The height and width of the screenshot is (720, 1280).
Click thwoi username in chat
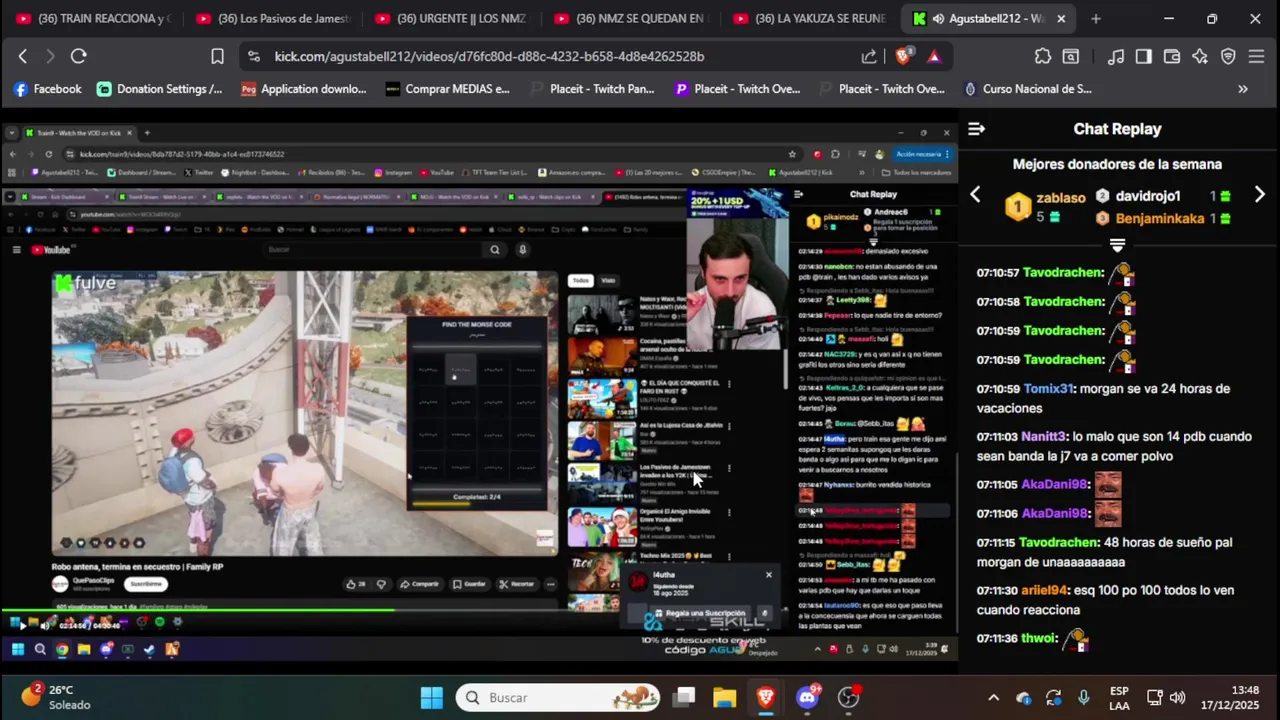[1038, 638]
